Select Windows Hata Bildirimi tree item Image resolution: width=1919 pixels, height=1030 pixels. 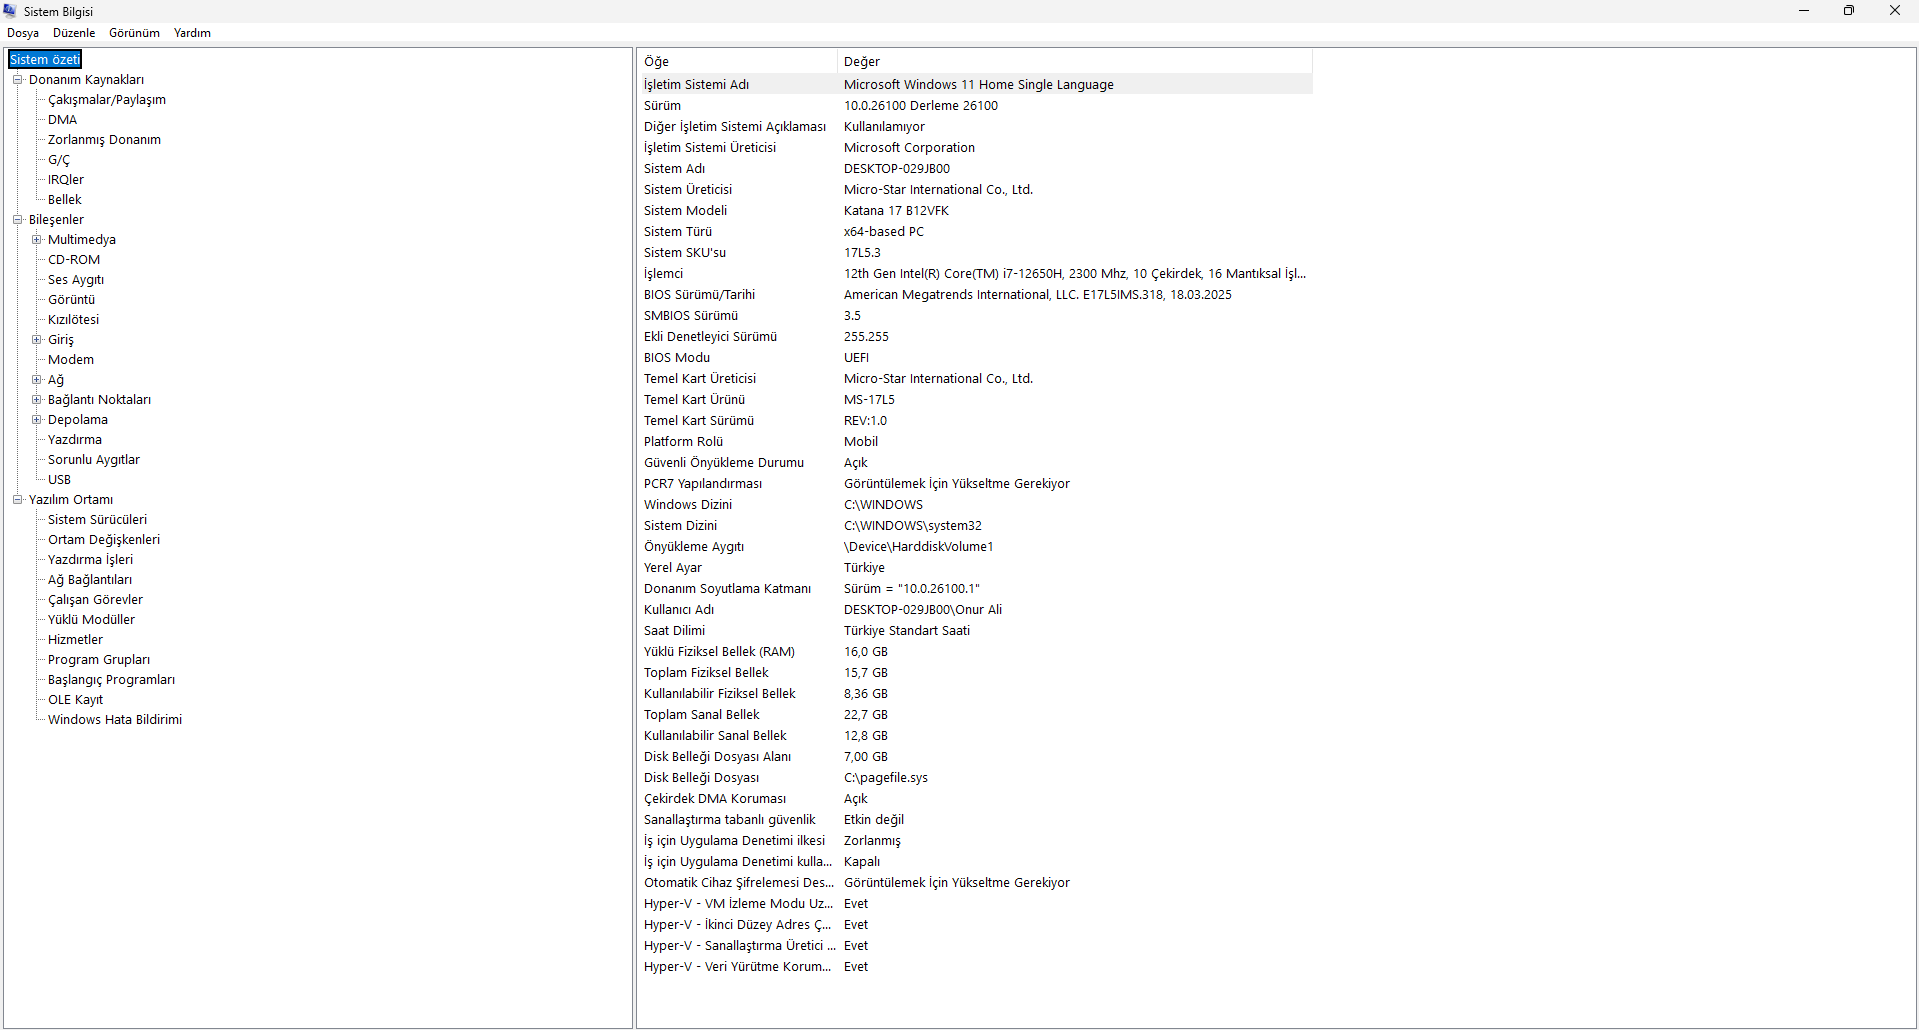(x=115, y=719)
